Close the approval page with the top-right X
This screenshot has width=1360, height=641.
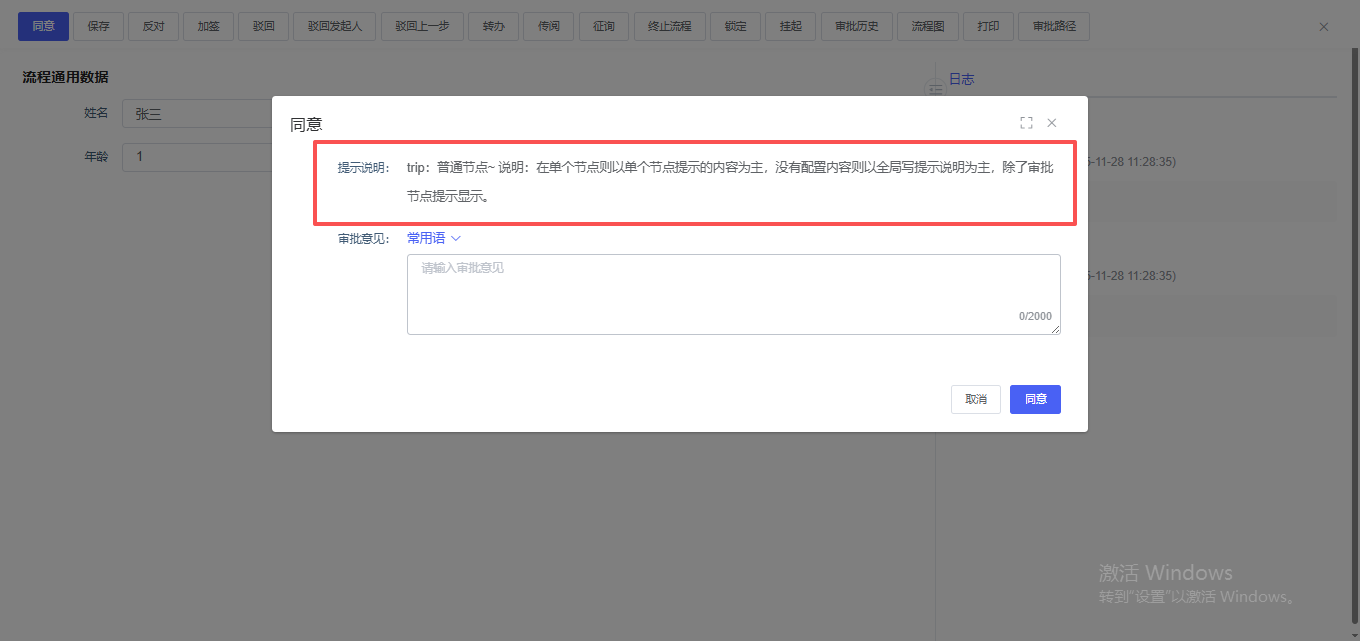pos(1324,27)
